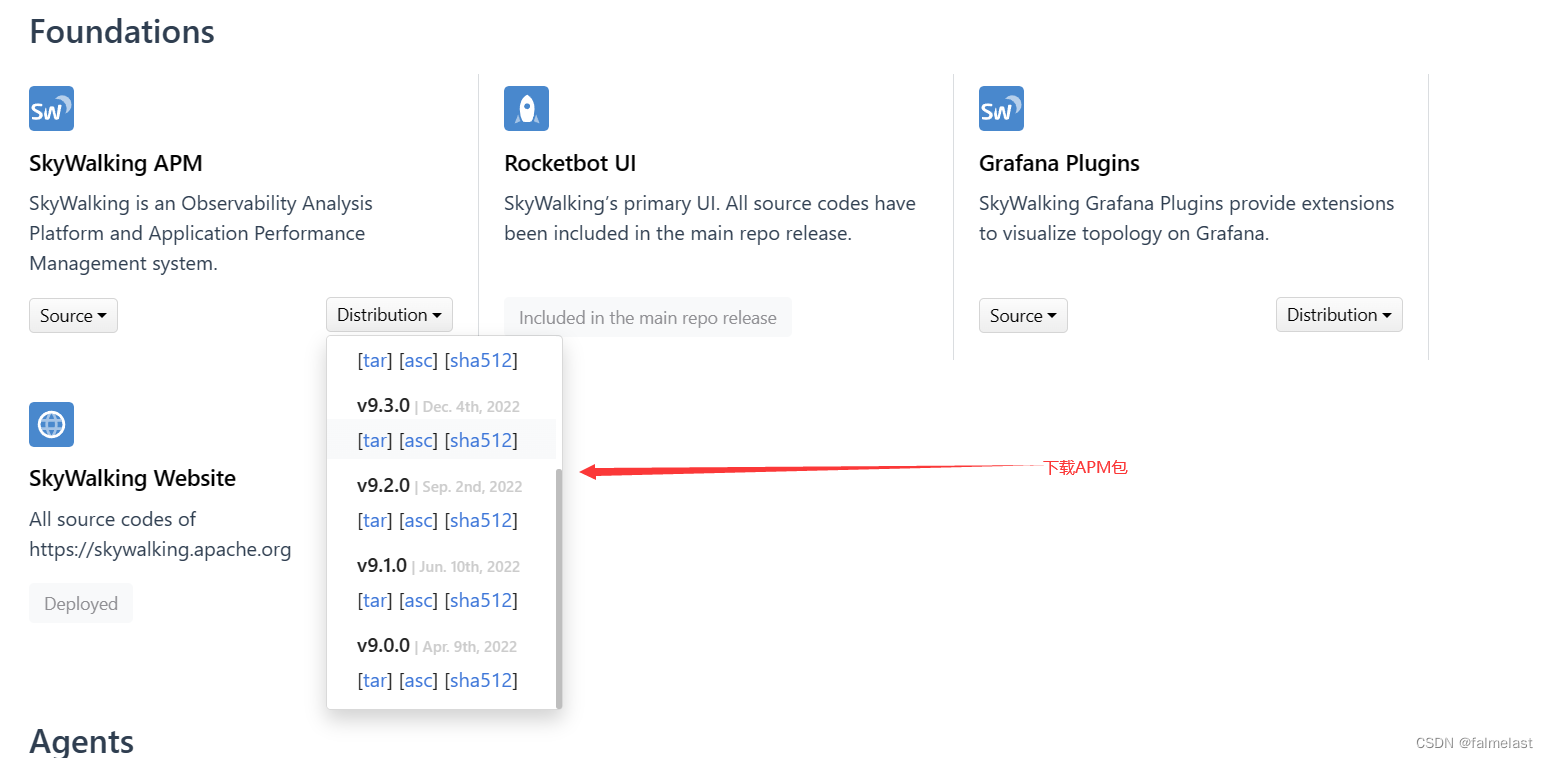
Task: Open Distribution dropdown under Grafana Plugins
Action: click(x=1339, y=315)
